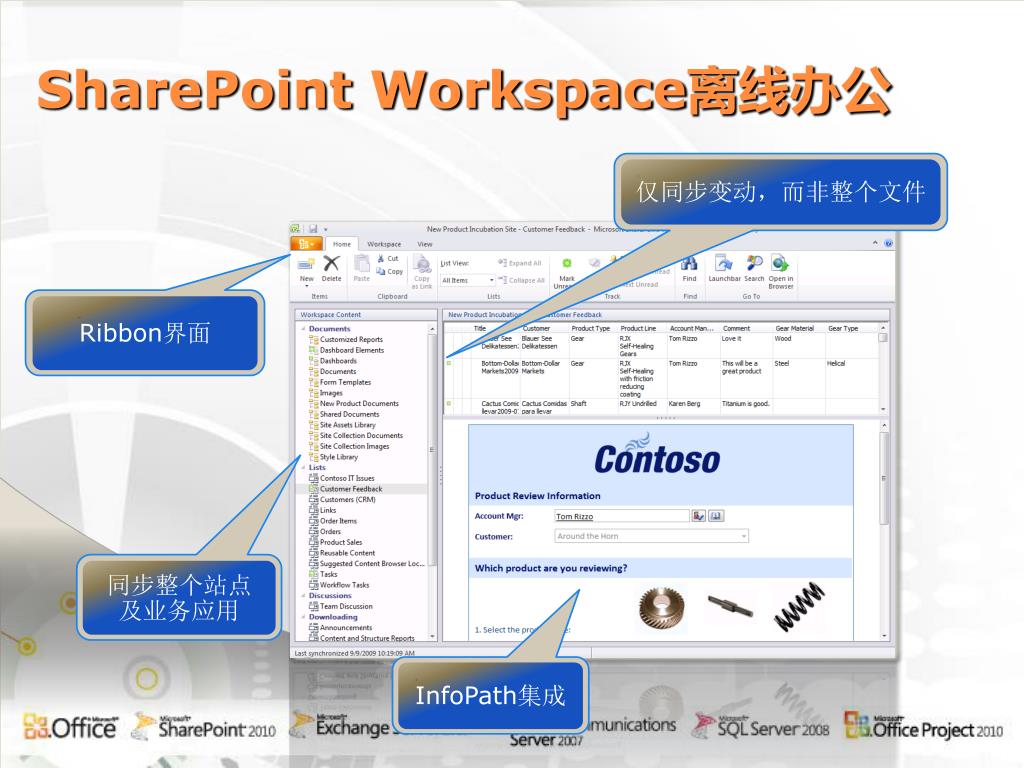The image size is (1024, 768).
Task: Click the Delete X icon
Action: click(332, 263)
